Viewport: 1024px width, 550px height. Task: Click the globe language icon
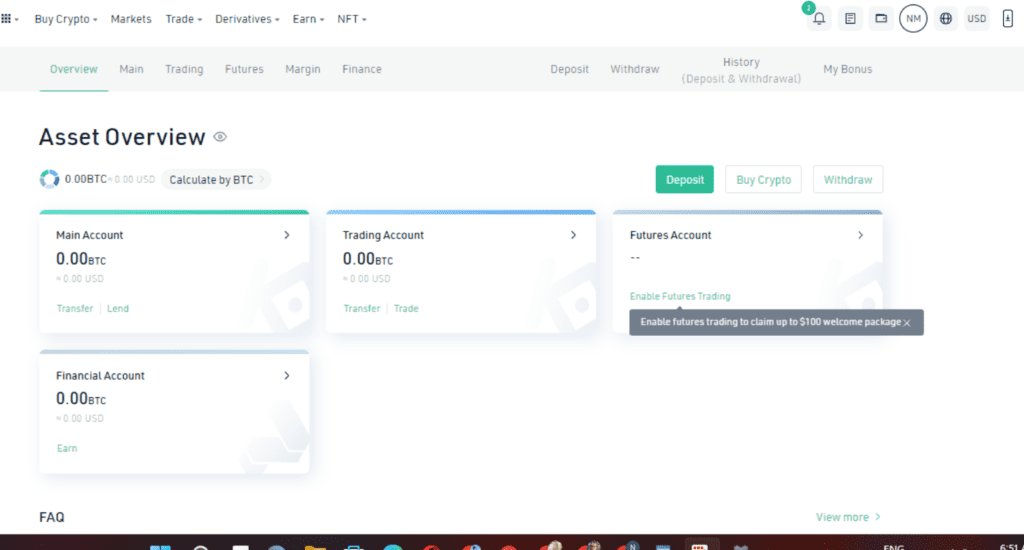click(x=946, y=19)
